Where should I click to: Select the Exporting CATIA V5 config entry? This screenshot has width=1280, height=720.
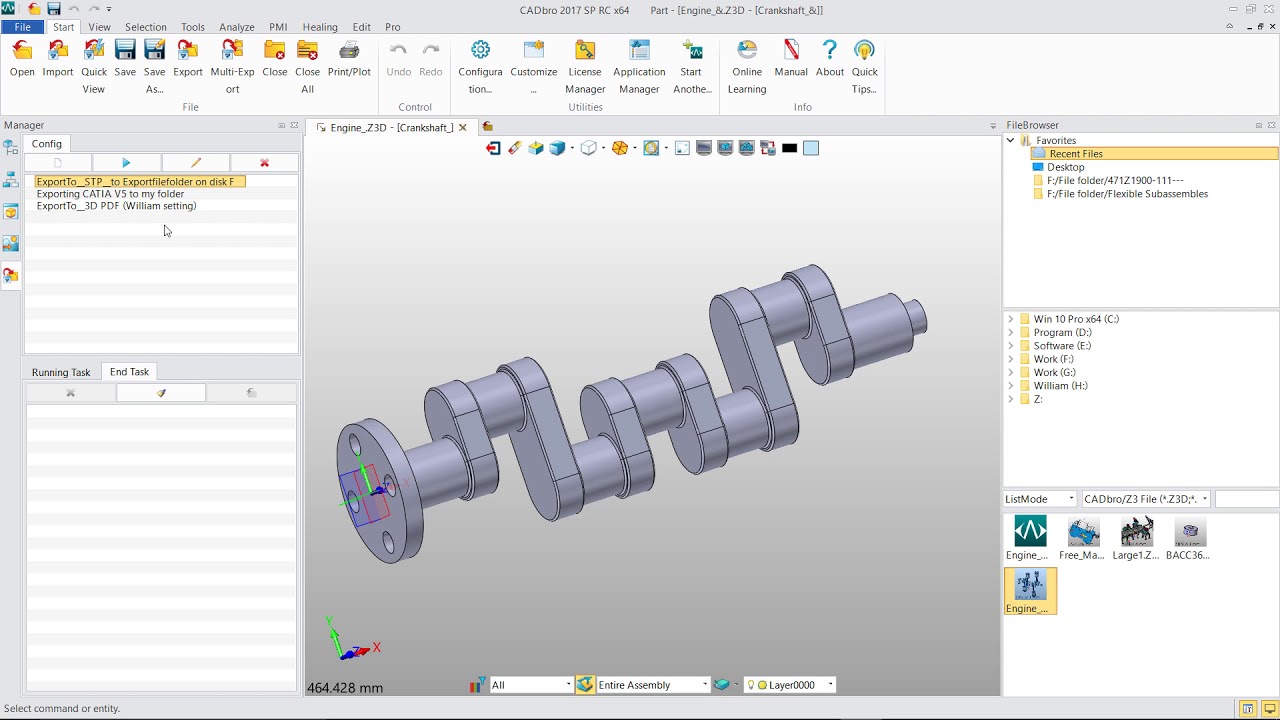[110, 194]
